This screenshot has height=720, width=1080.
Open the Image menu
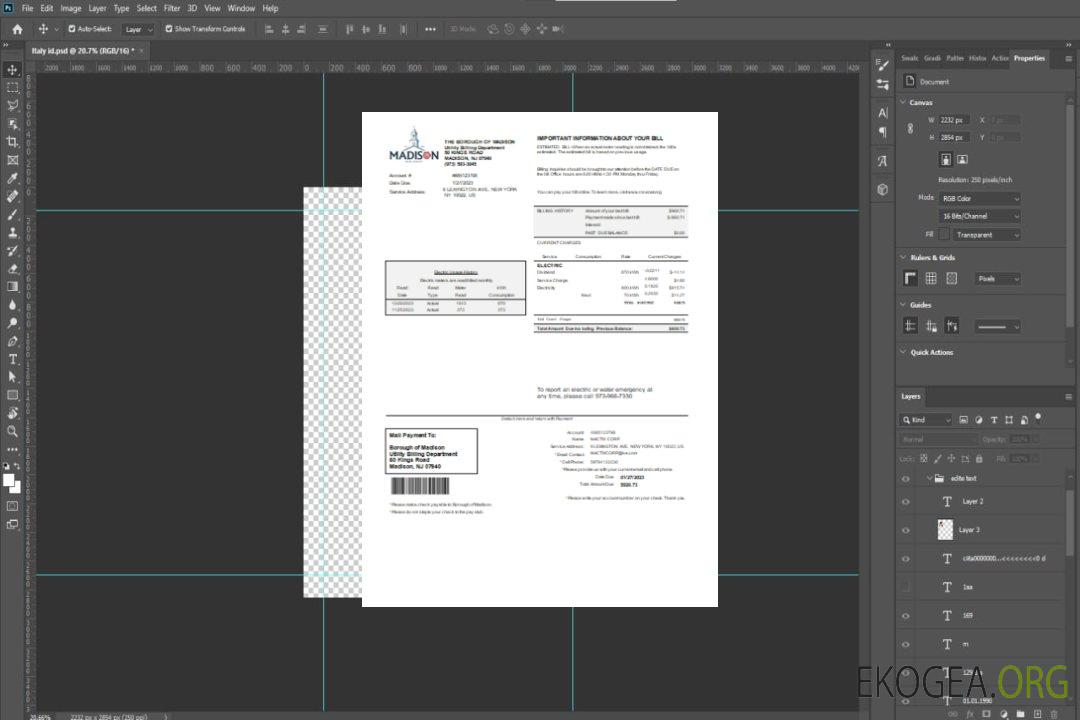(x=70, y=8)
